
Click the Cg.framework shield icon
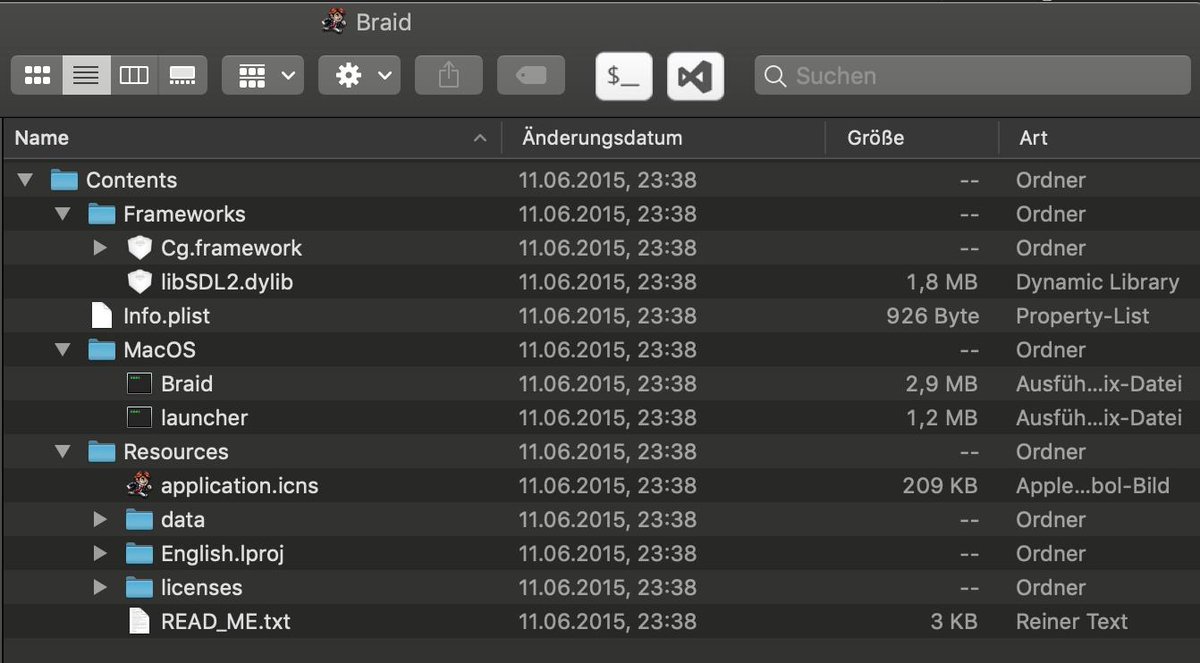point(139,248)
